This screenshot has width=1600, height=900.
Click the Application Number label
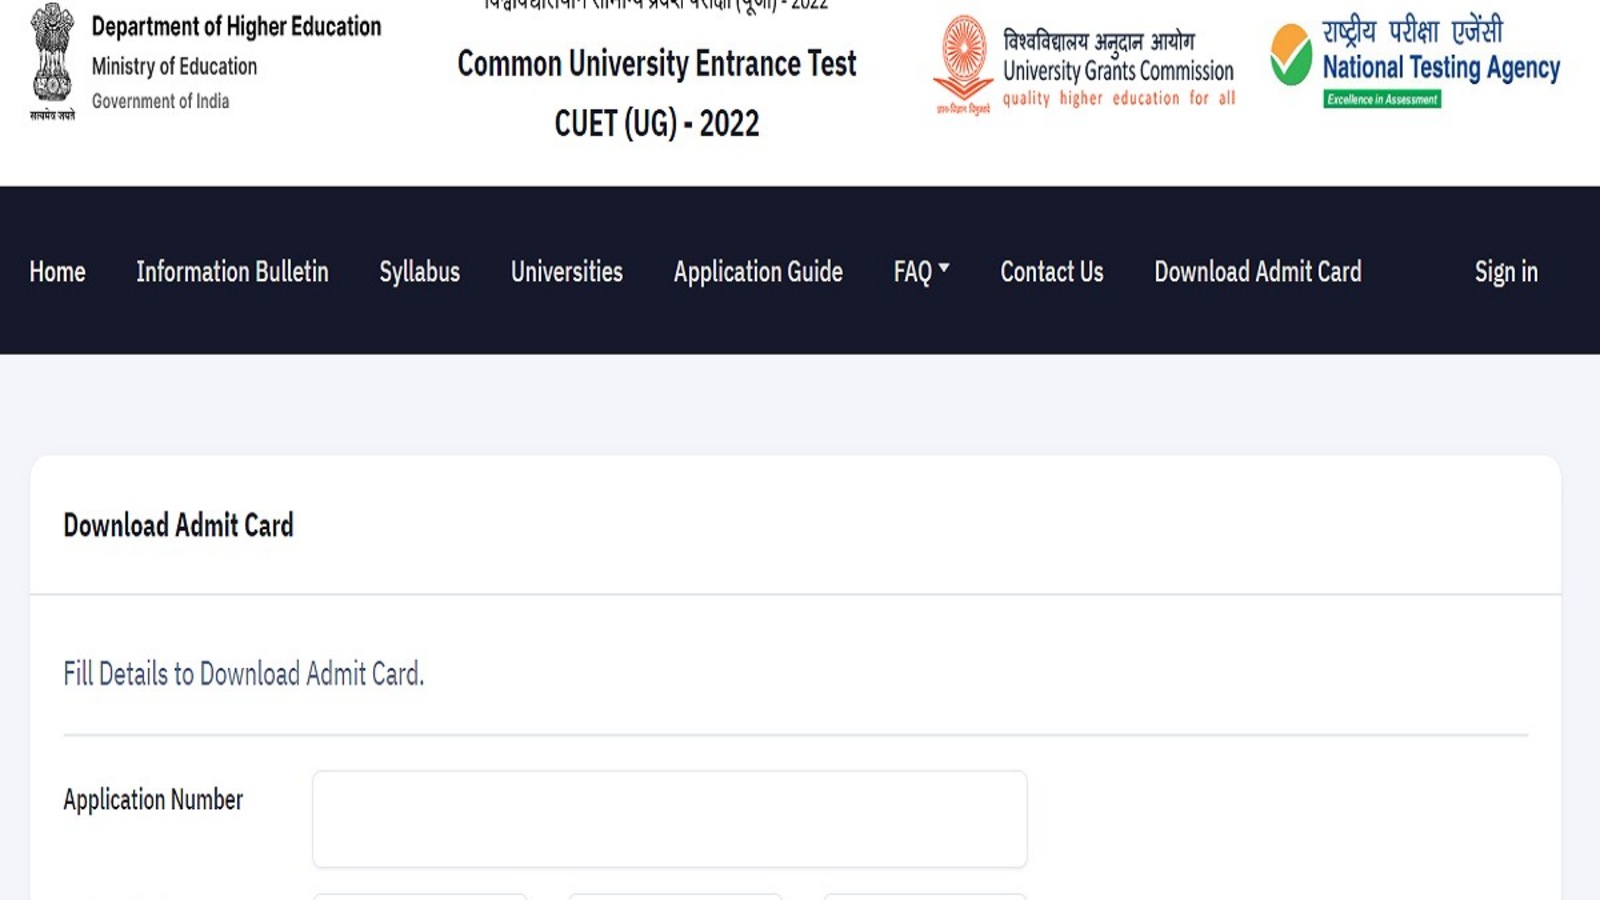pos(153,800)
